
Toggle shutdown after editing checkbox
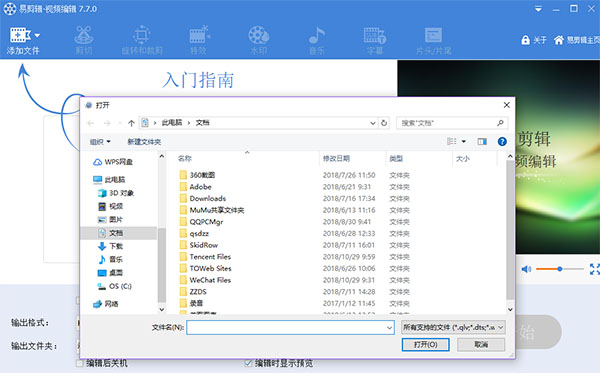(79, 363)
